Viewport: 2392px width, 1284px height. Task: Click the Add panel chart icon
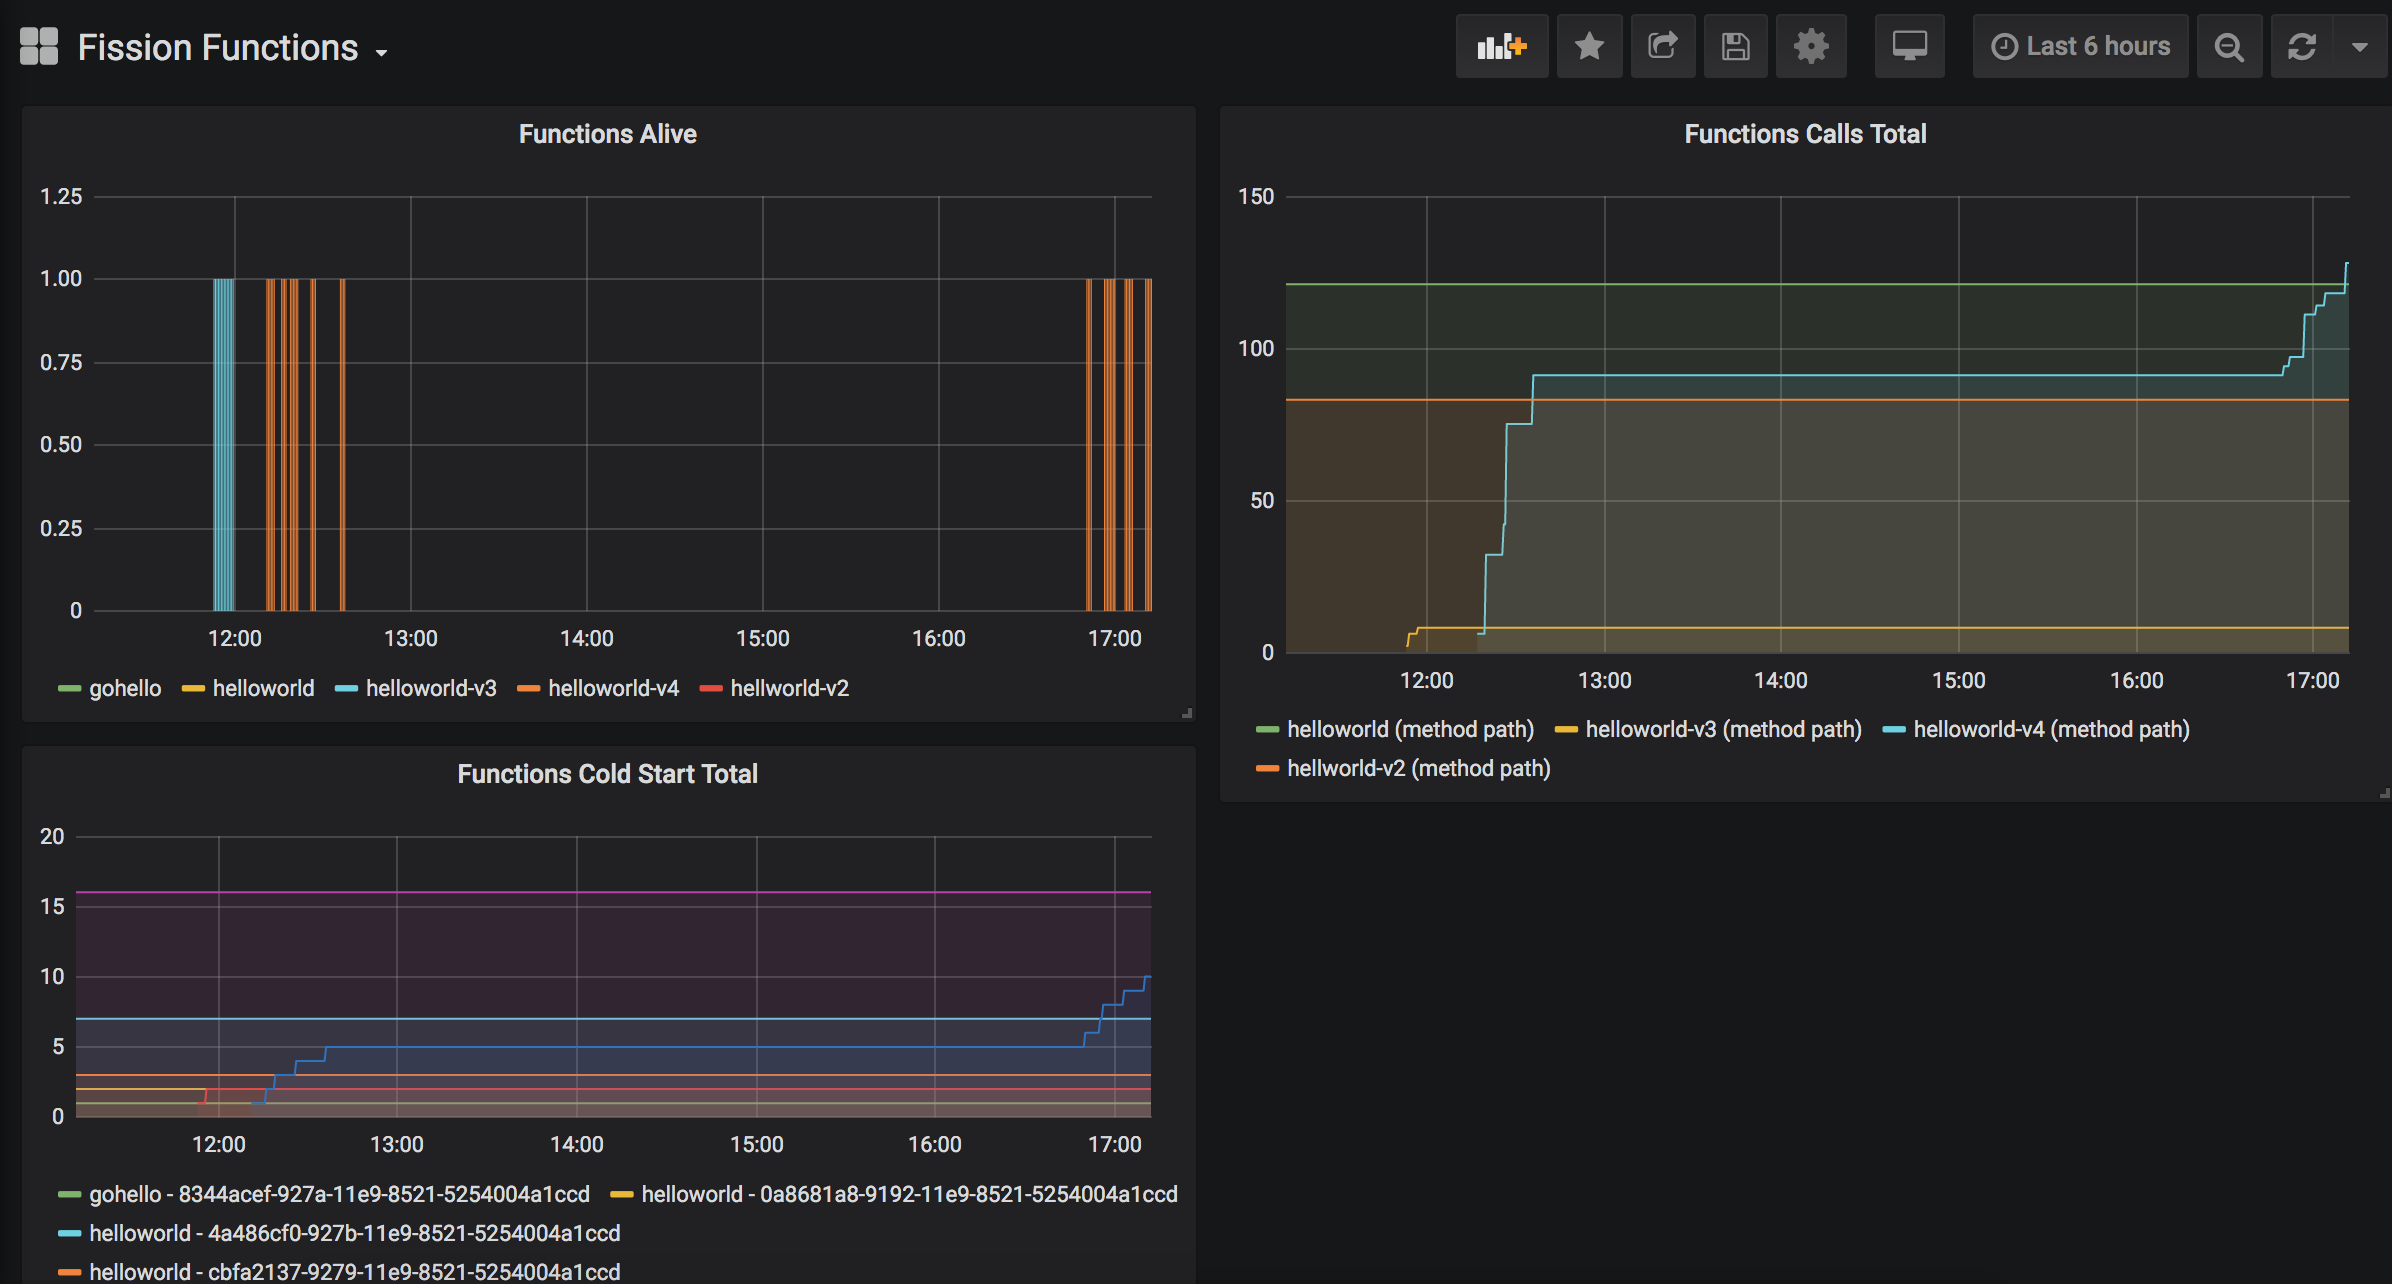tap(1501, 47)
